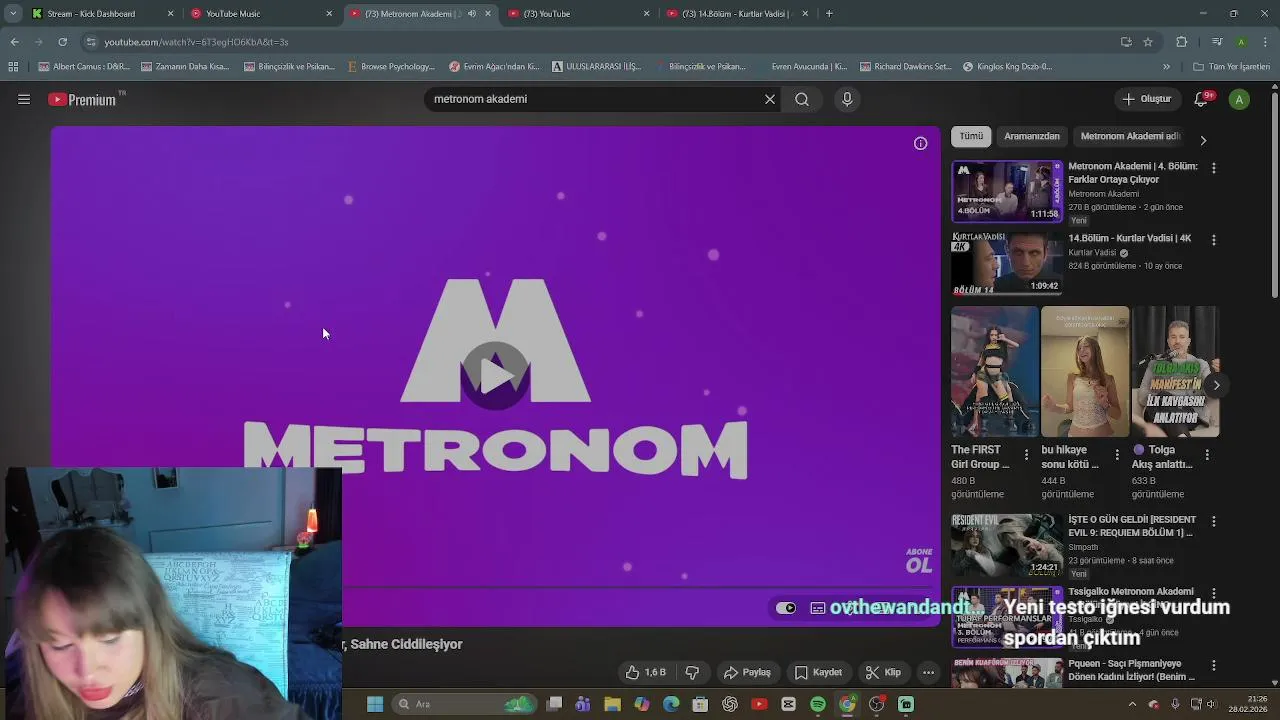Open Spotify from the taskbar
This screenshot has width=1280, height=720.
pos(817,704)
